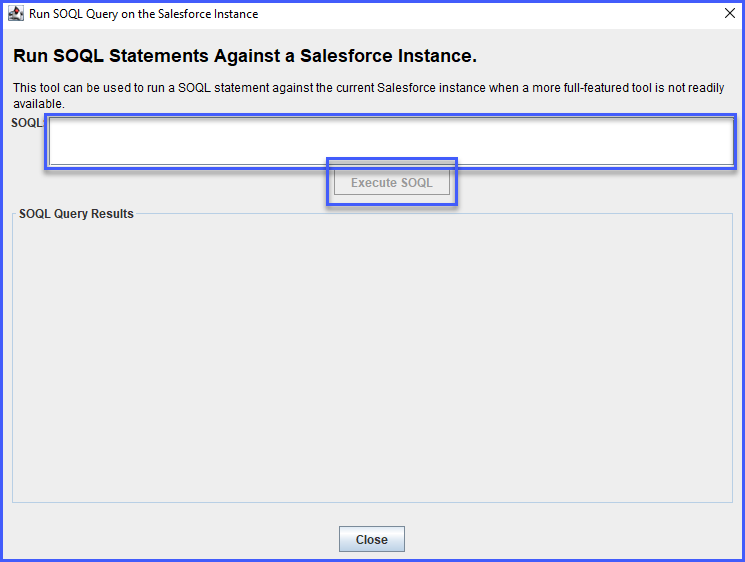Click the window title 'Run SOQL Query on the Salesforce Instance'
The height and width of the screenshot is (562, 745).
click(x=143, y=14)
